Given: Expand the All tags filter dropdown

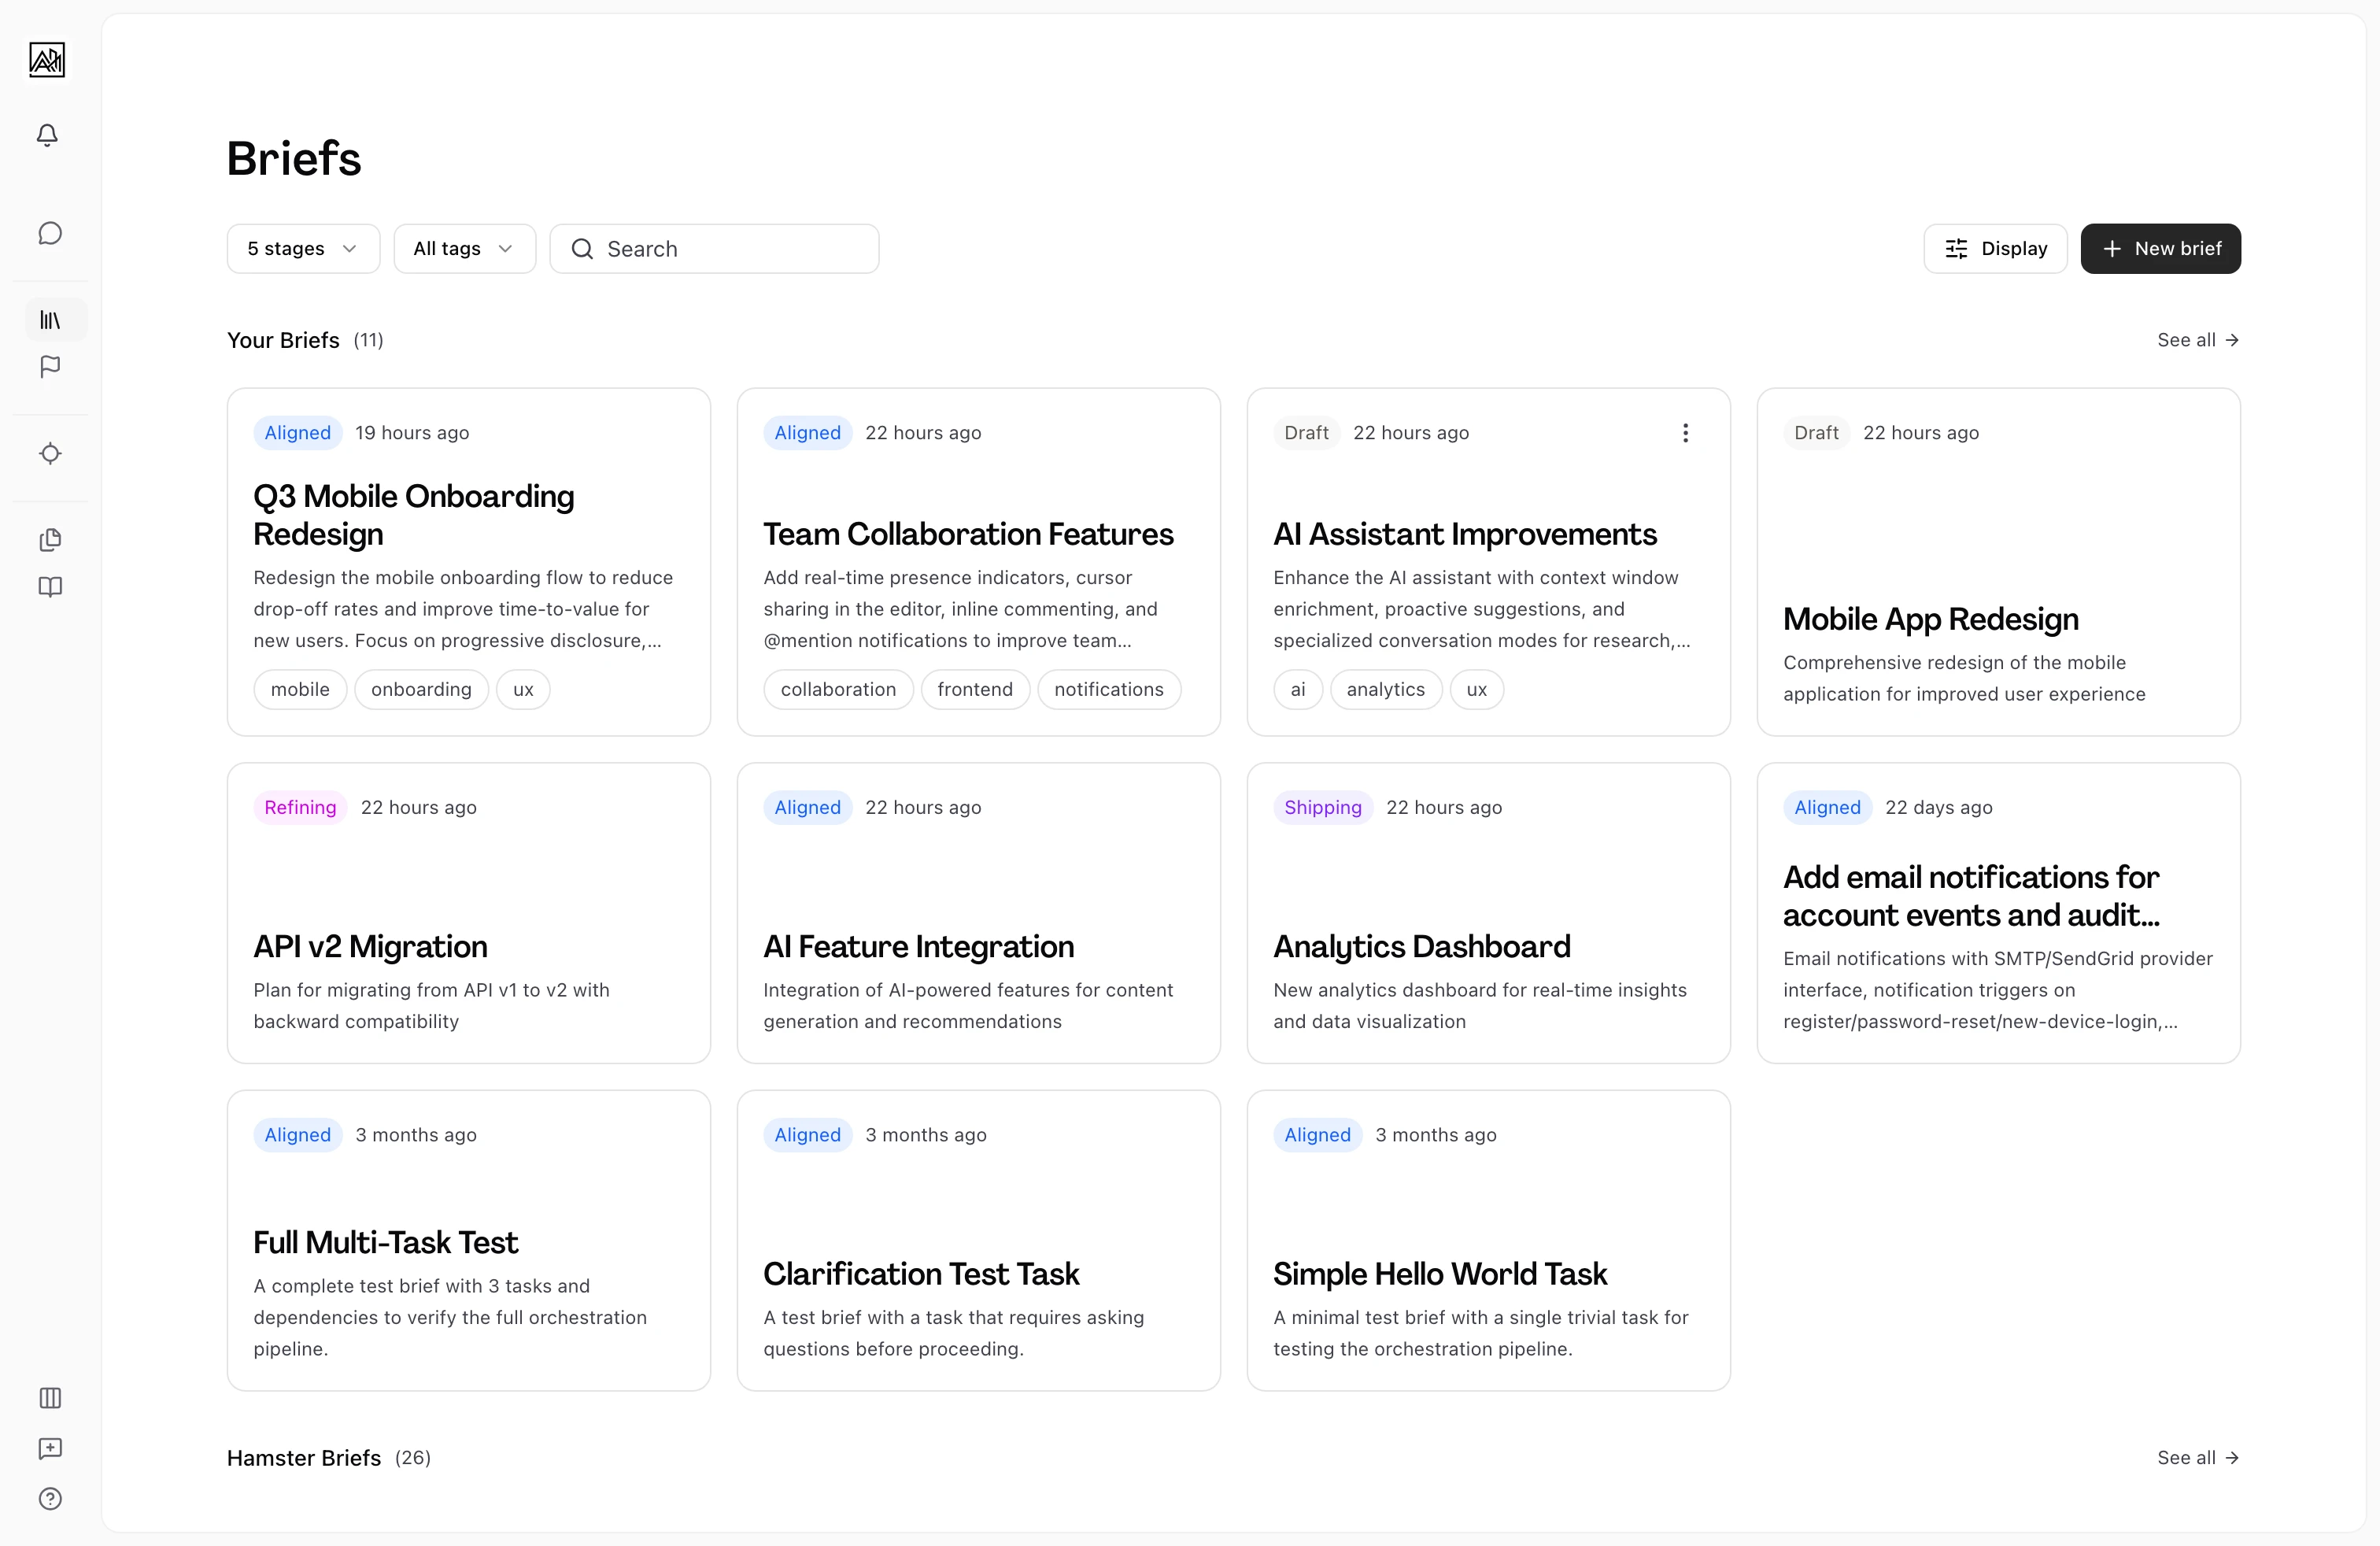Looking at the screenshot, I should click(x=464, y=249).
